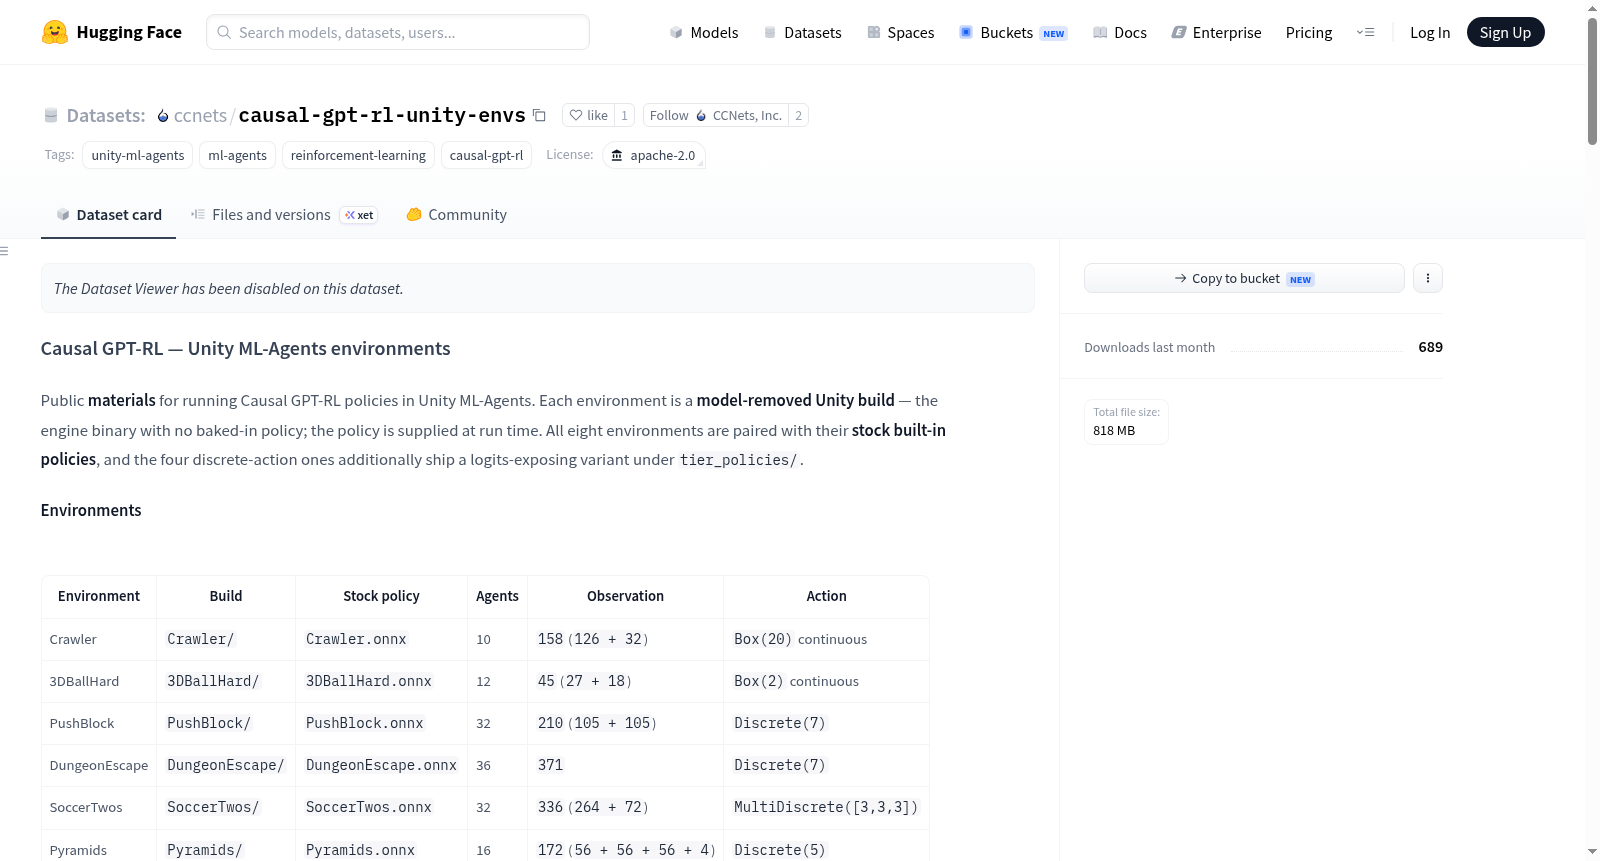Open the causal-gpt-rl-unity-envs dataset link
Image resolution: width=1600 pixels, height=861 pixels.
382,115
